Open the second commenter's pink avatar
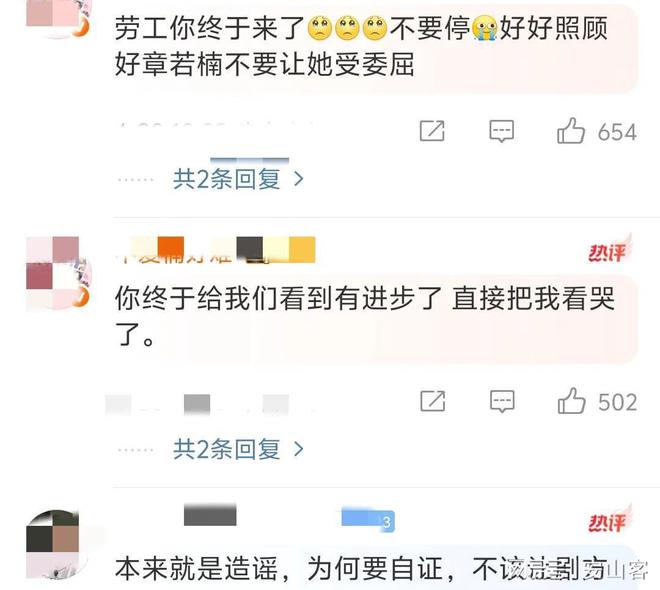The image size is (660, 590). (58, 272)
